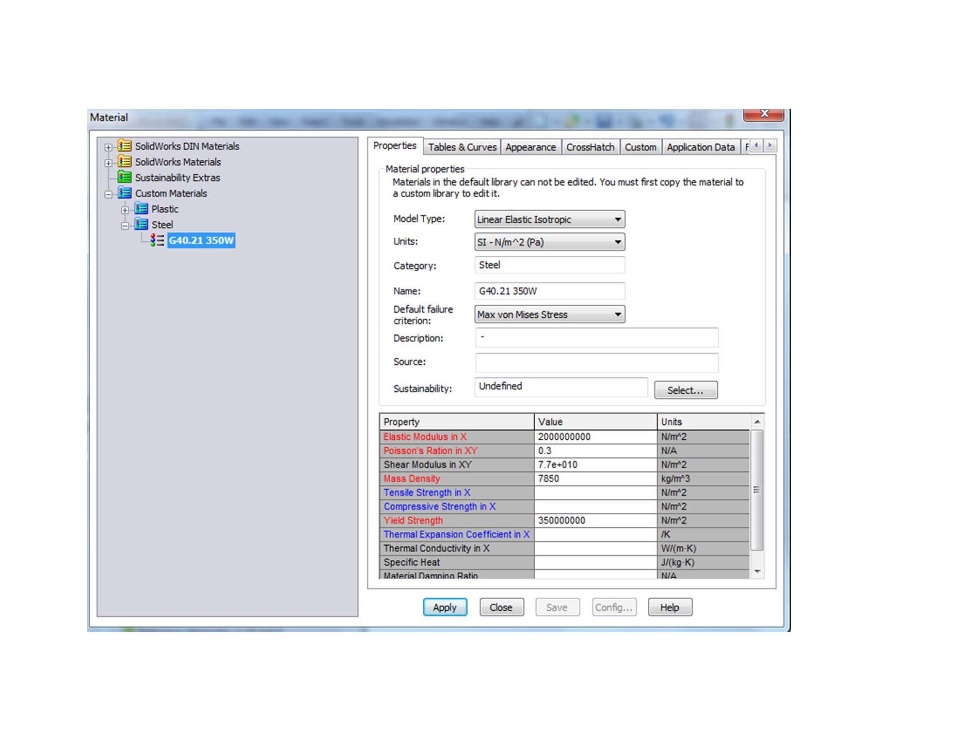This screenshot has width=960, height=741.
Task: Open the CrossHatch tab
Action: (590, 147)
